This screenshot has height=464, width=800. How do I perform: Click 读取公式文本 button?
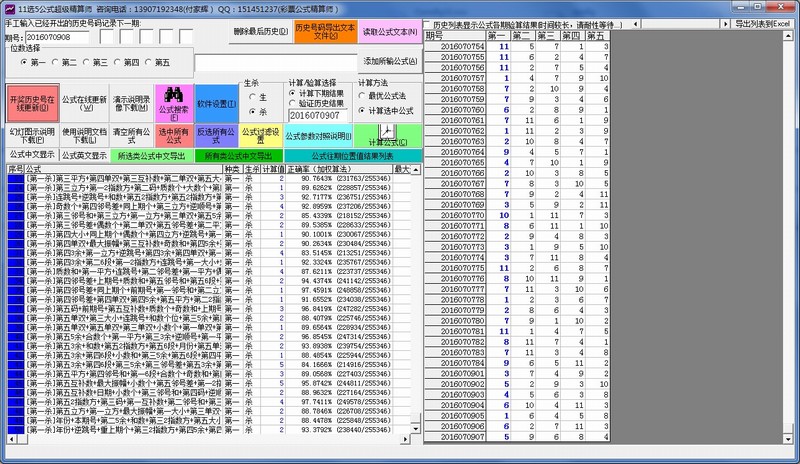click(x=386, y=32)
